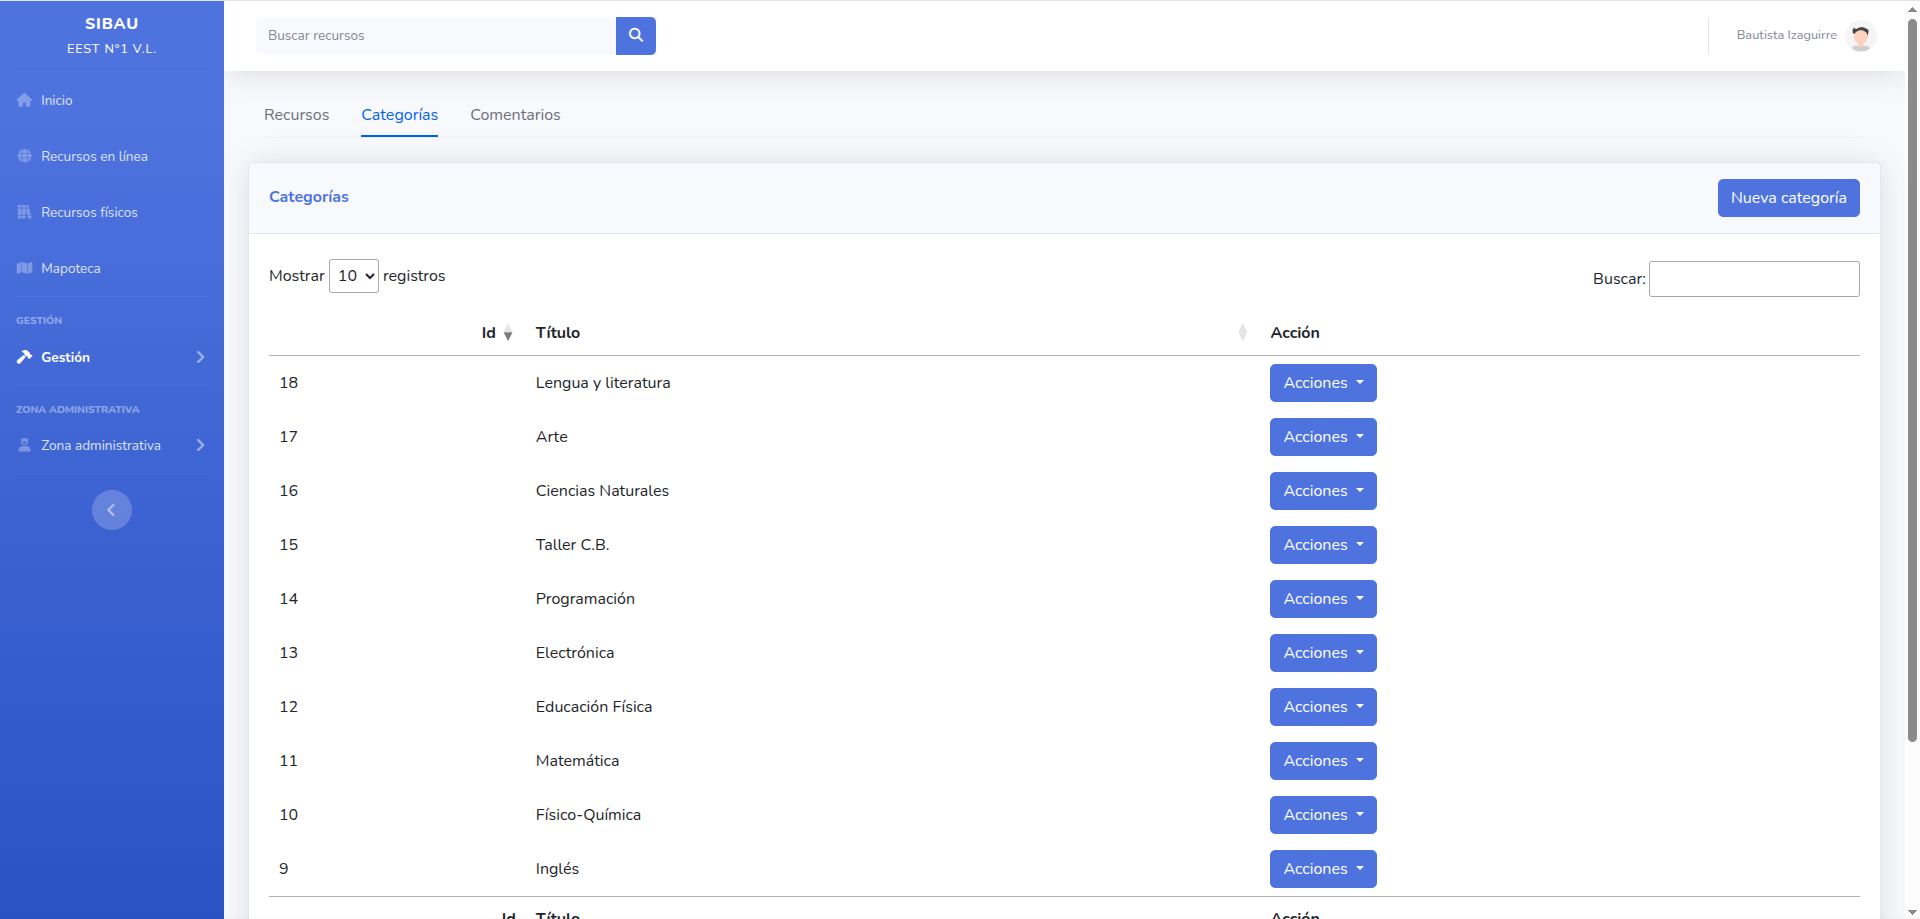
Task: Open the Acciones menu for Arte
Action: point(1322,437)
